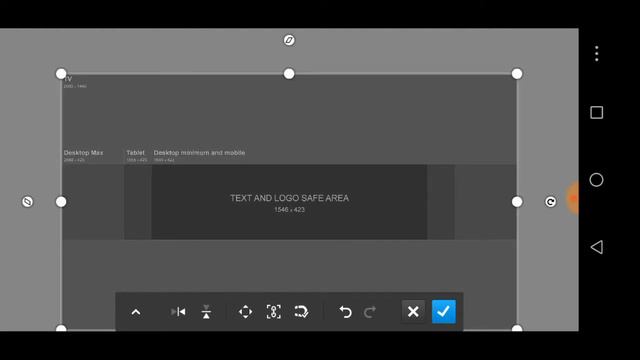Viewport: 640px width, 360px height.
Task: Undo the last transform step
Action: click(345, 312)
